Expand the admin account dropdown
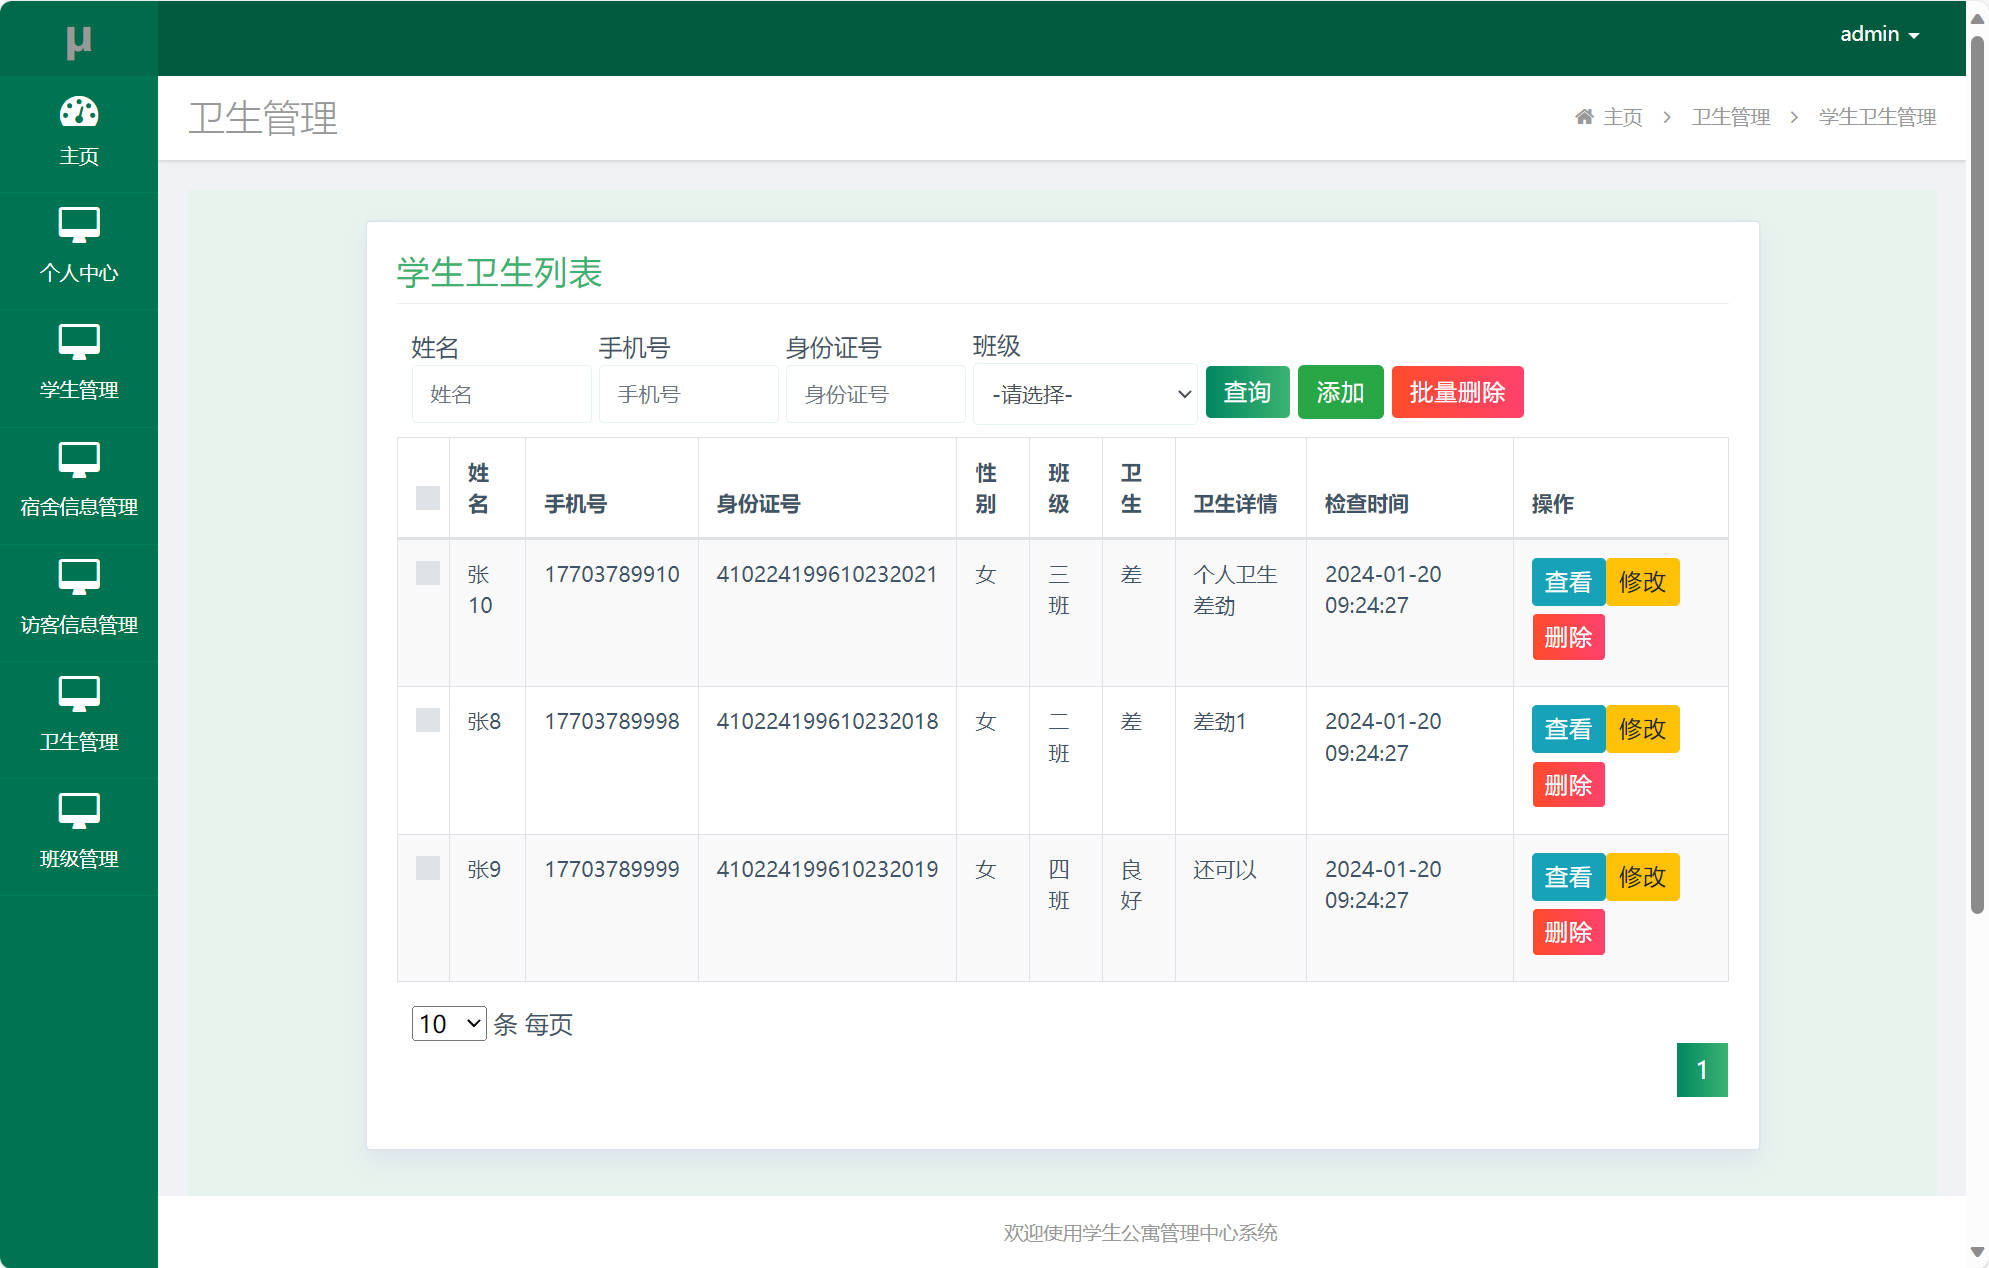The height and width of the screenshot is (1268, 1989). [1878, 33]
